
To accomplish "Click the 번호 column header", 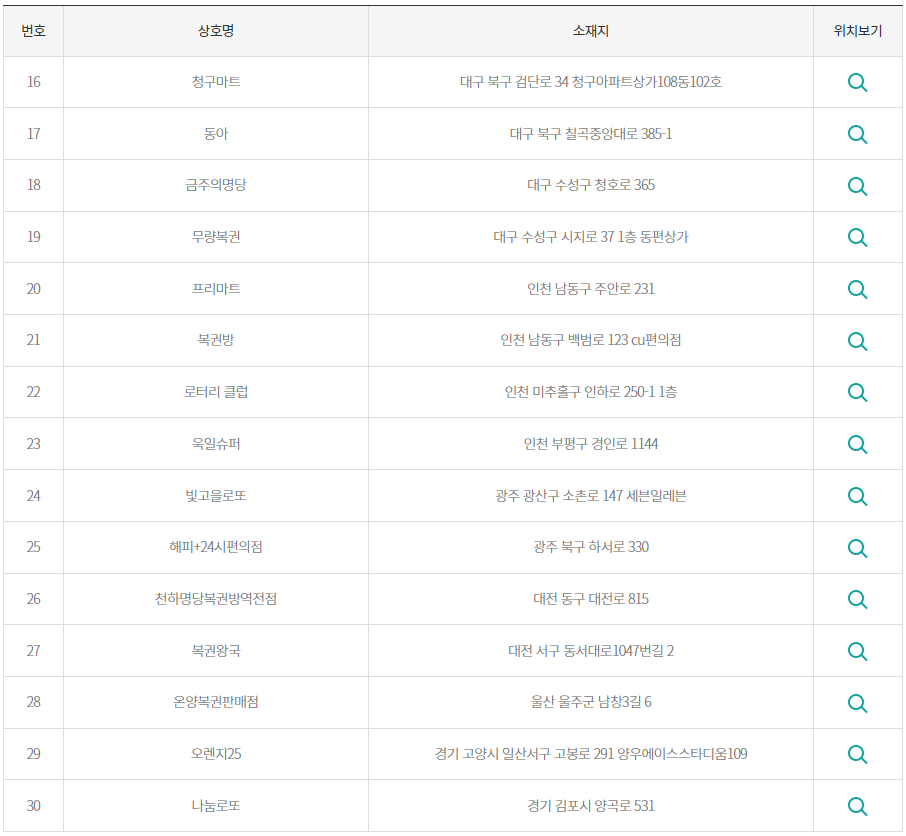I will click(34, 31).
